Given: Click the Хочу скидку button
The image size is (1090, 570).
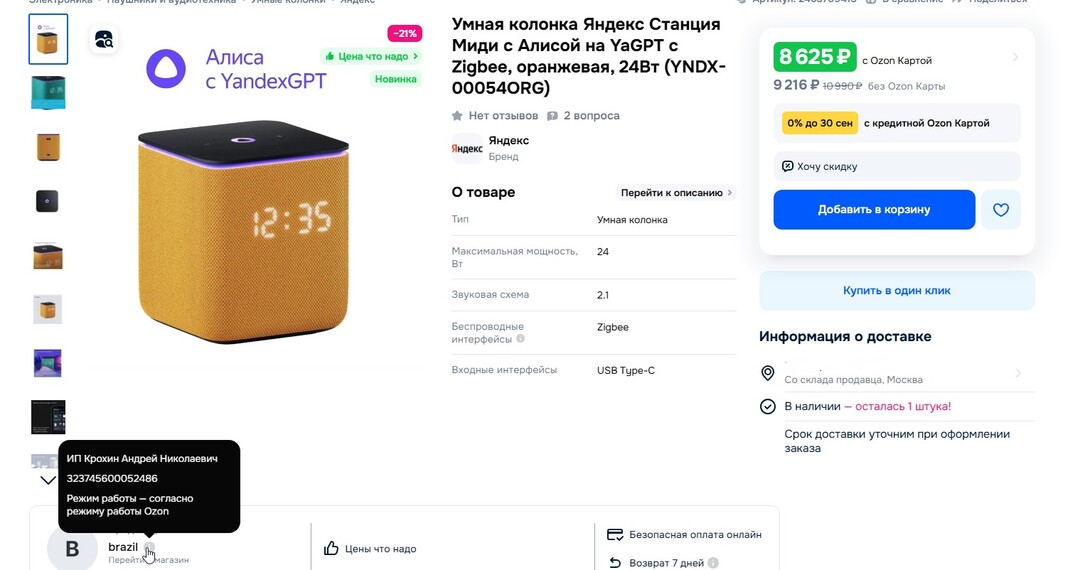Looking at the screenshot, I should [897, 166].
